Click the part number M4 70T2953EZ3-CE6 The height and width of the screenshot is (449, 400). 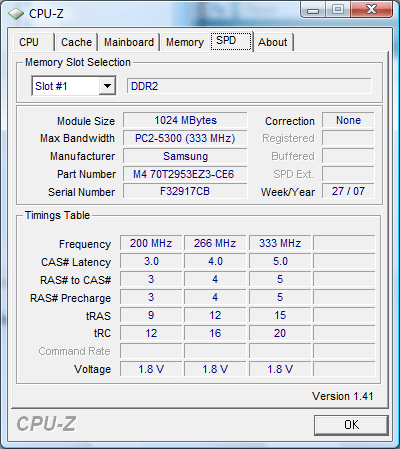pyautogui.click(x=185, y=174)
